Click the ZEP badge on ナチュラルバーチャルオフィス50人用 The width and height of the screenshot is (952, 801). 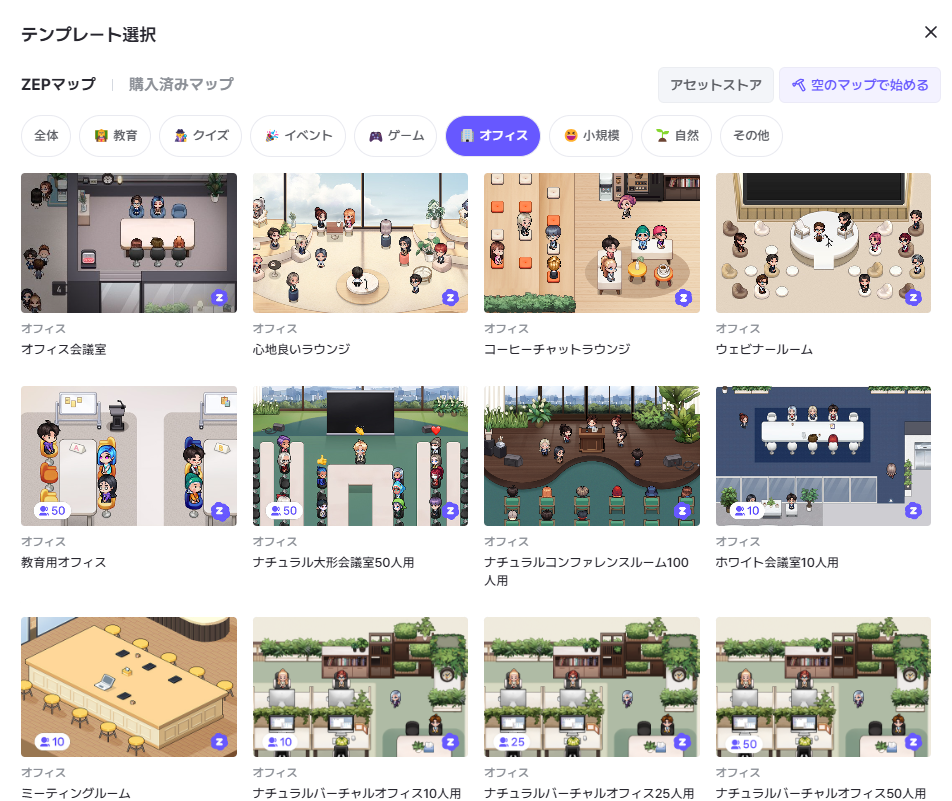coord(913,741)
